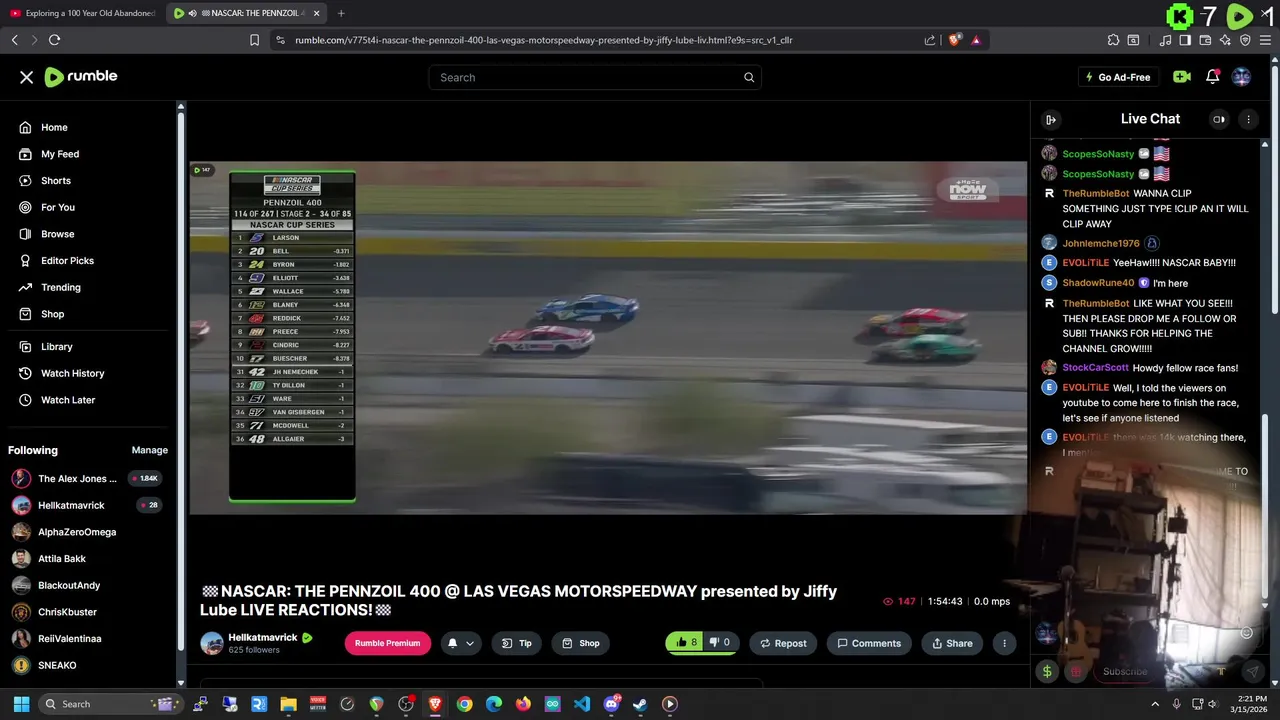Toggle system volume speaker icon
Screen dimensions: 1280x720
click(1213, 704)
